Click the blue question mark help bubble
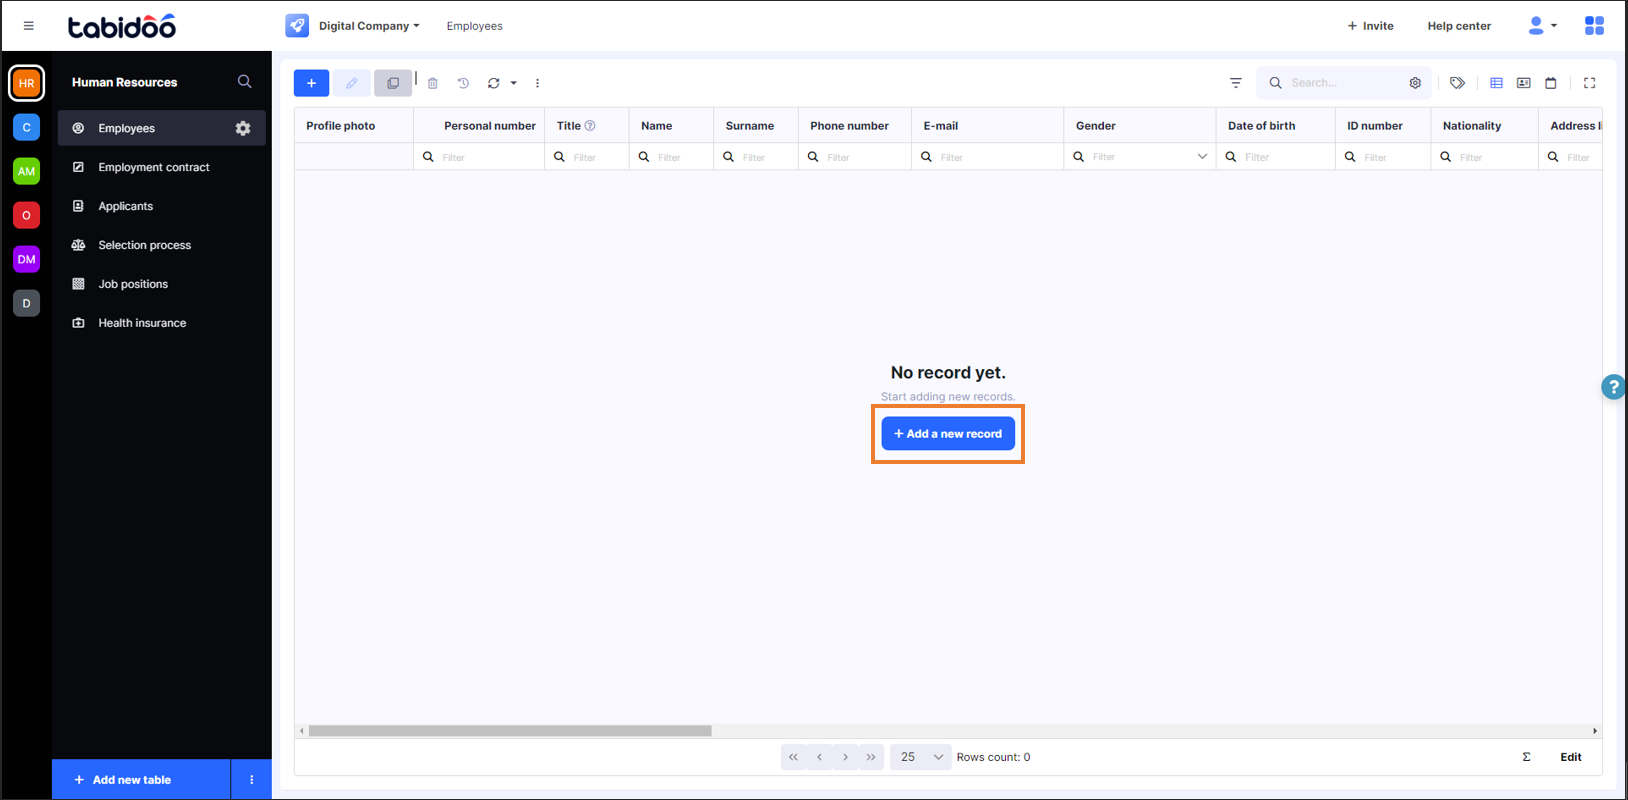 coord(1613,387)
